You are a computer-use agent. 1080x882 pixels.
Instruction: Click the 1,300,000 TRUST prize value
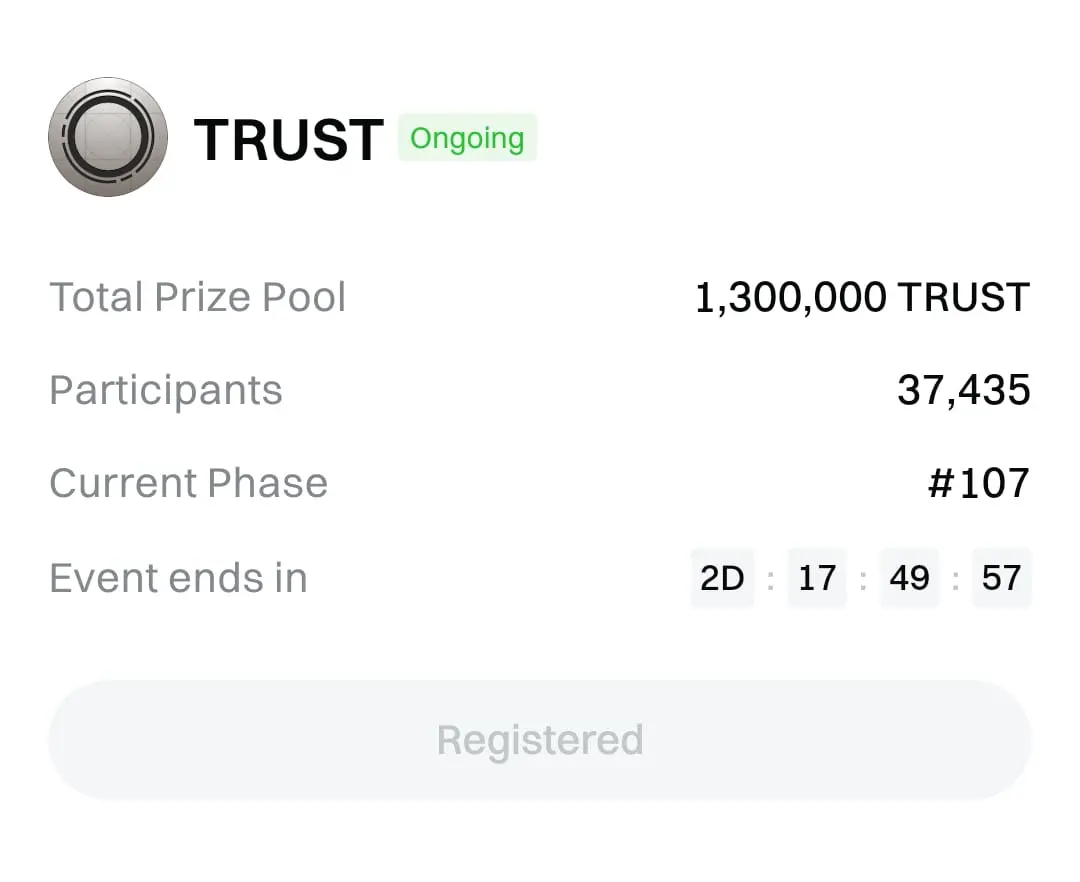(862, 297)
